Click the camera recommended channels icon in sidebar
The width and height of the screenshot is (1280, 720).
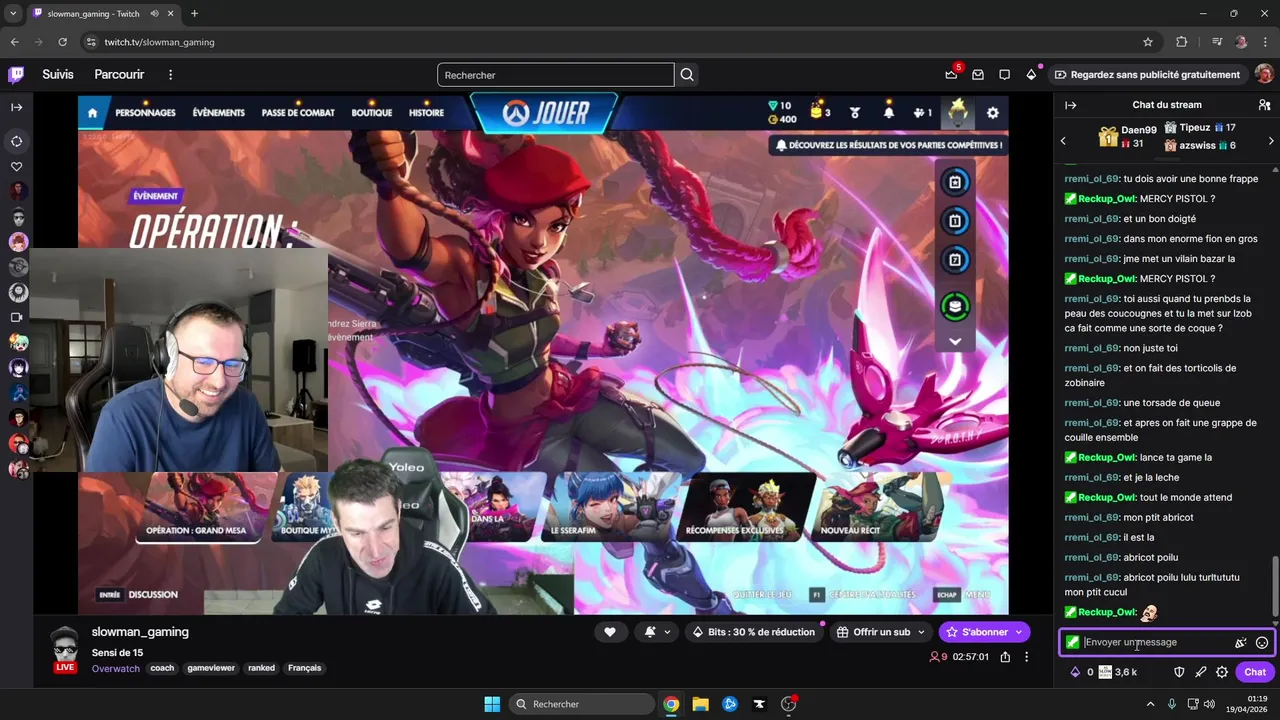point(17,317)
